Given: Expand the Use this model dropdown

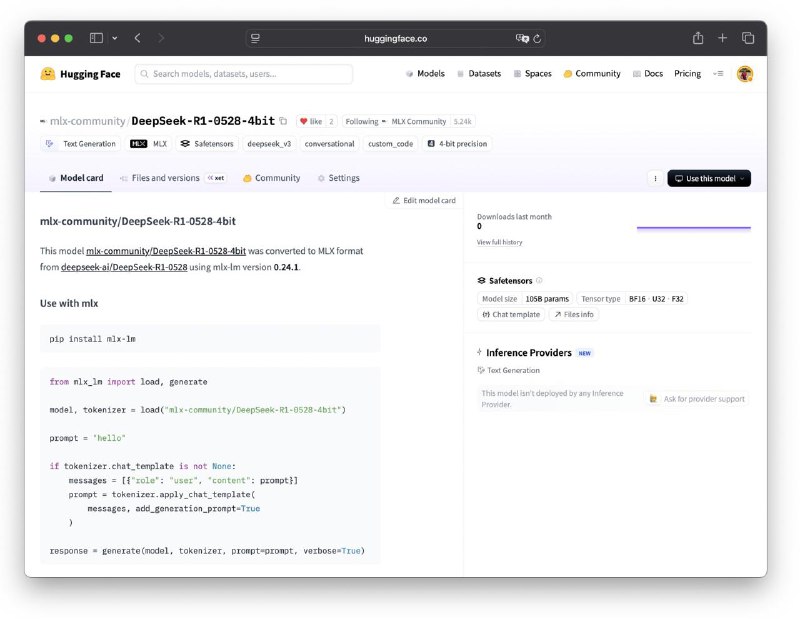Looking at the screenshot, I should [709, 178].
